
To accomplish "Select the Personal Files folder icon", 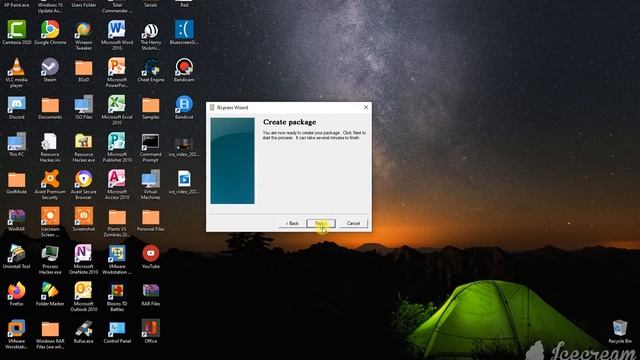I will tap(151, 217).
